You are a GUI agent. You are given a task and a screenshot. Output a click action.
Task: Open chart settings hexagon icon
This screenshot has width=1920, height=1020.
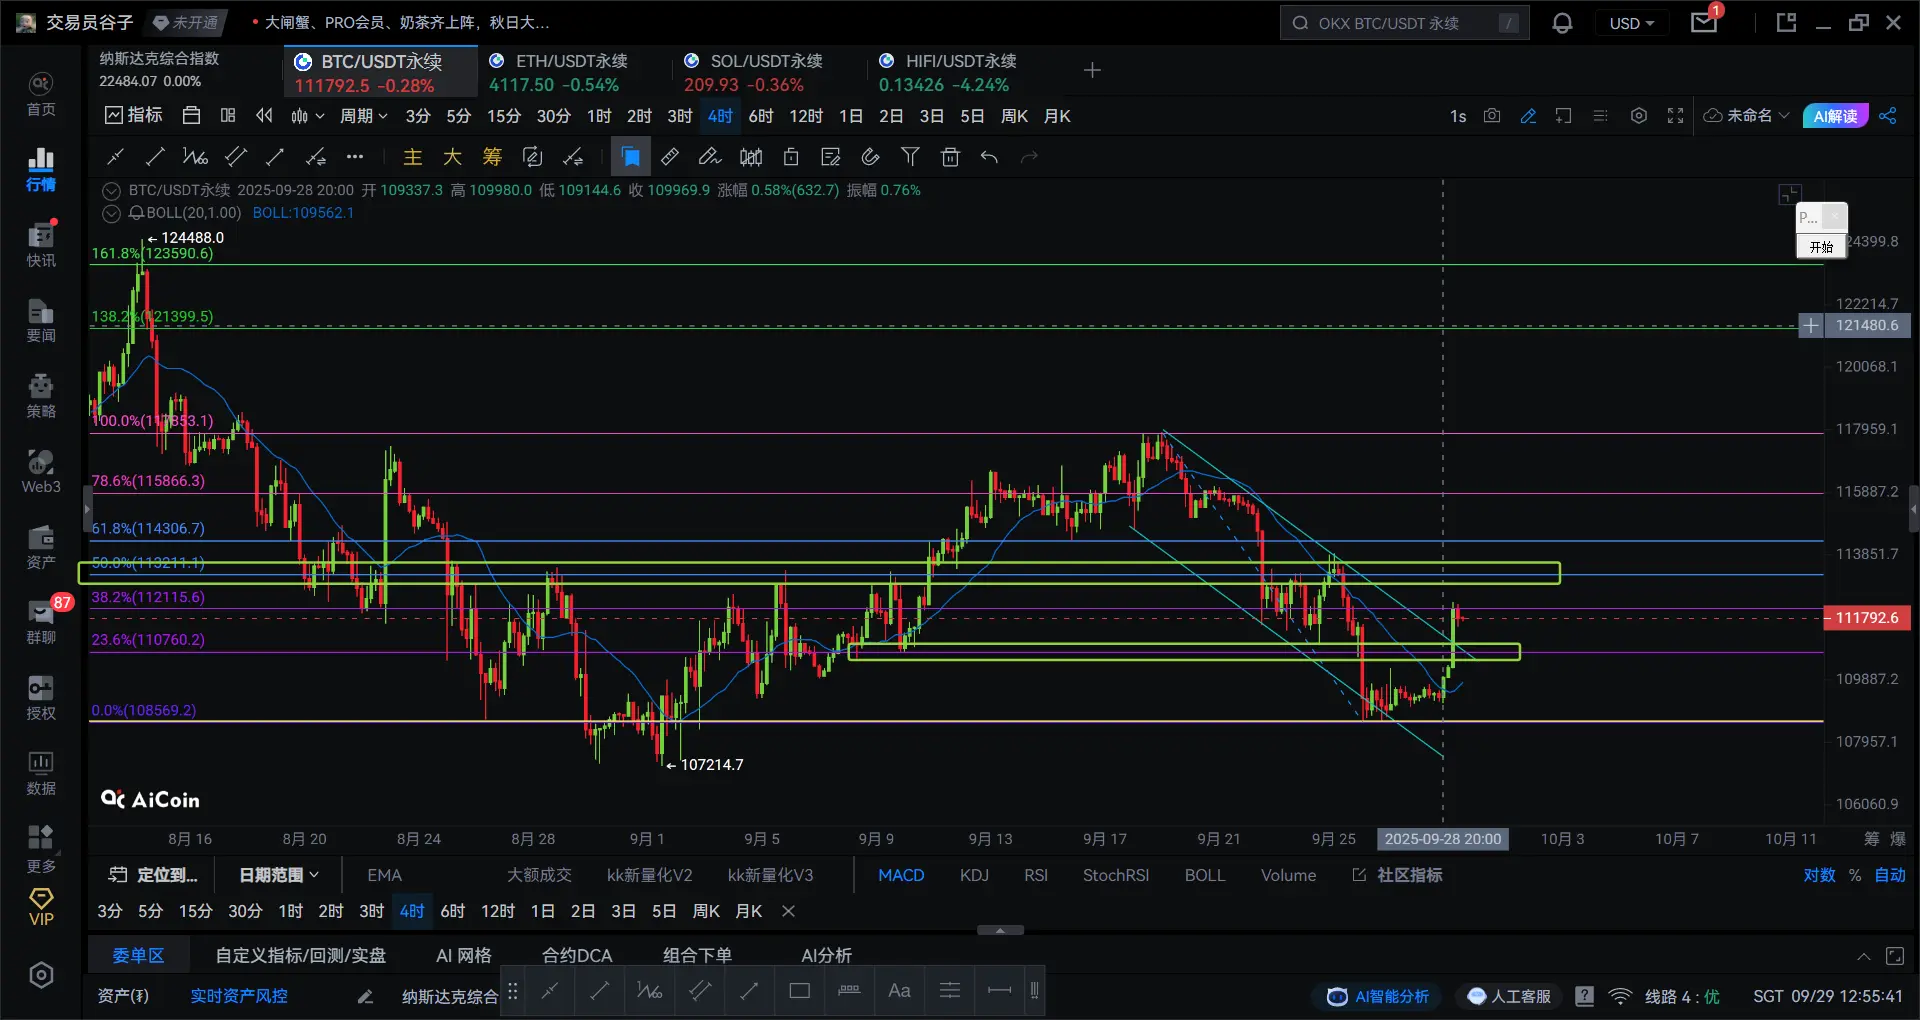pos(1638,116)
